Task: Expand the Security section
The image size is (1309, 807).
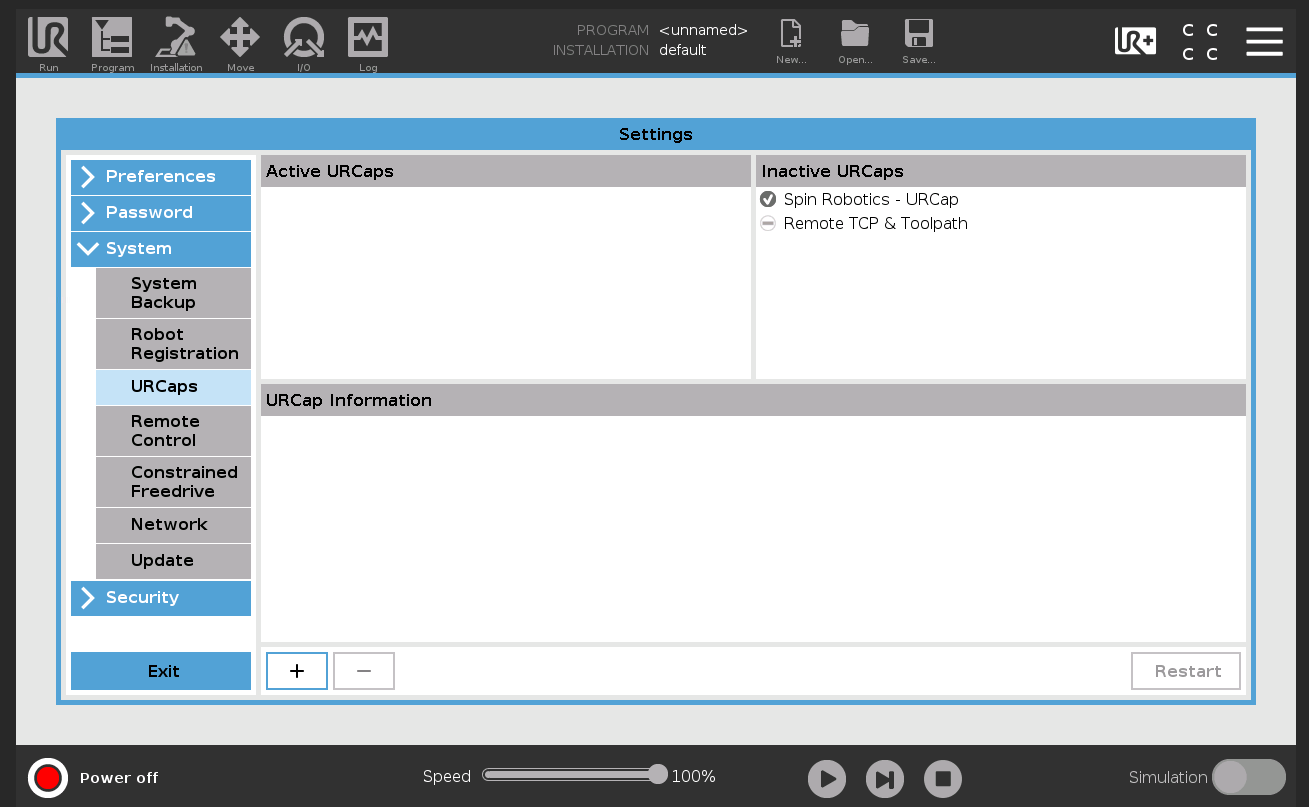Action: coord(161,598)
